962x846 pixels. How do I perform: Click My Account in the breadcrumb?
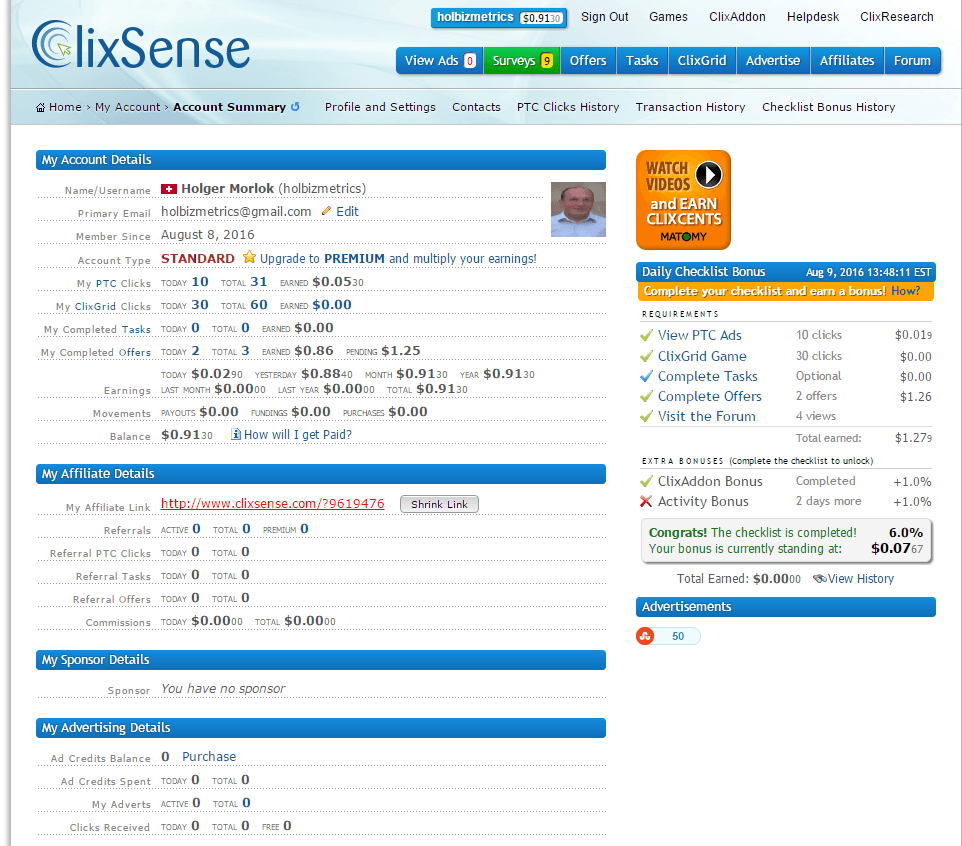click(128, 107)
